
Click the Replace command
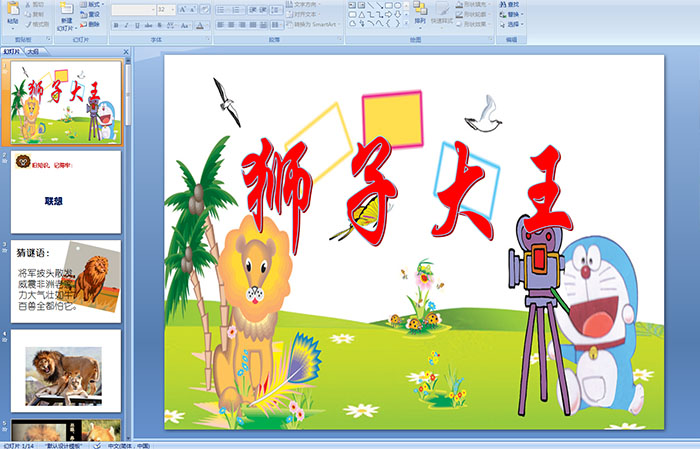(511, 14)
